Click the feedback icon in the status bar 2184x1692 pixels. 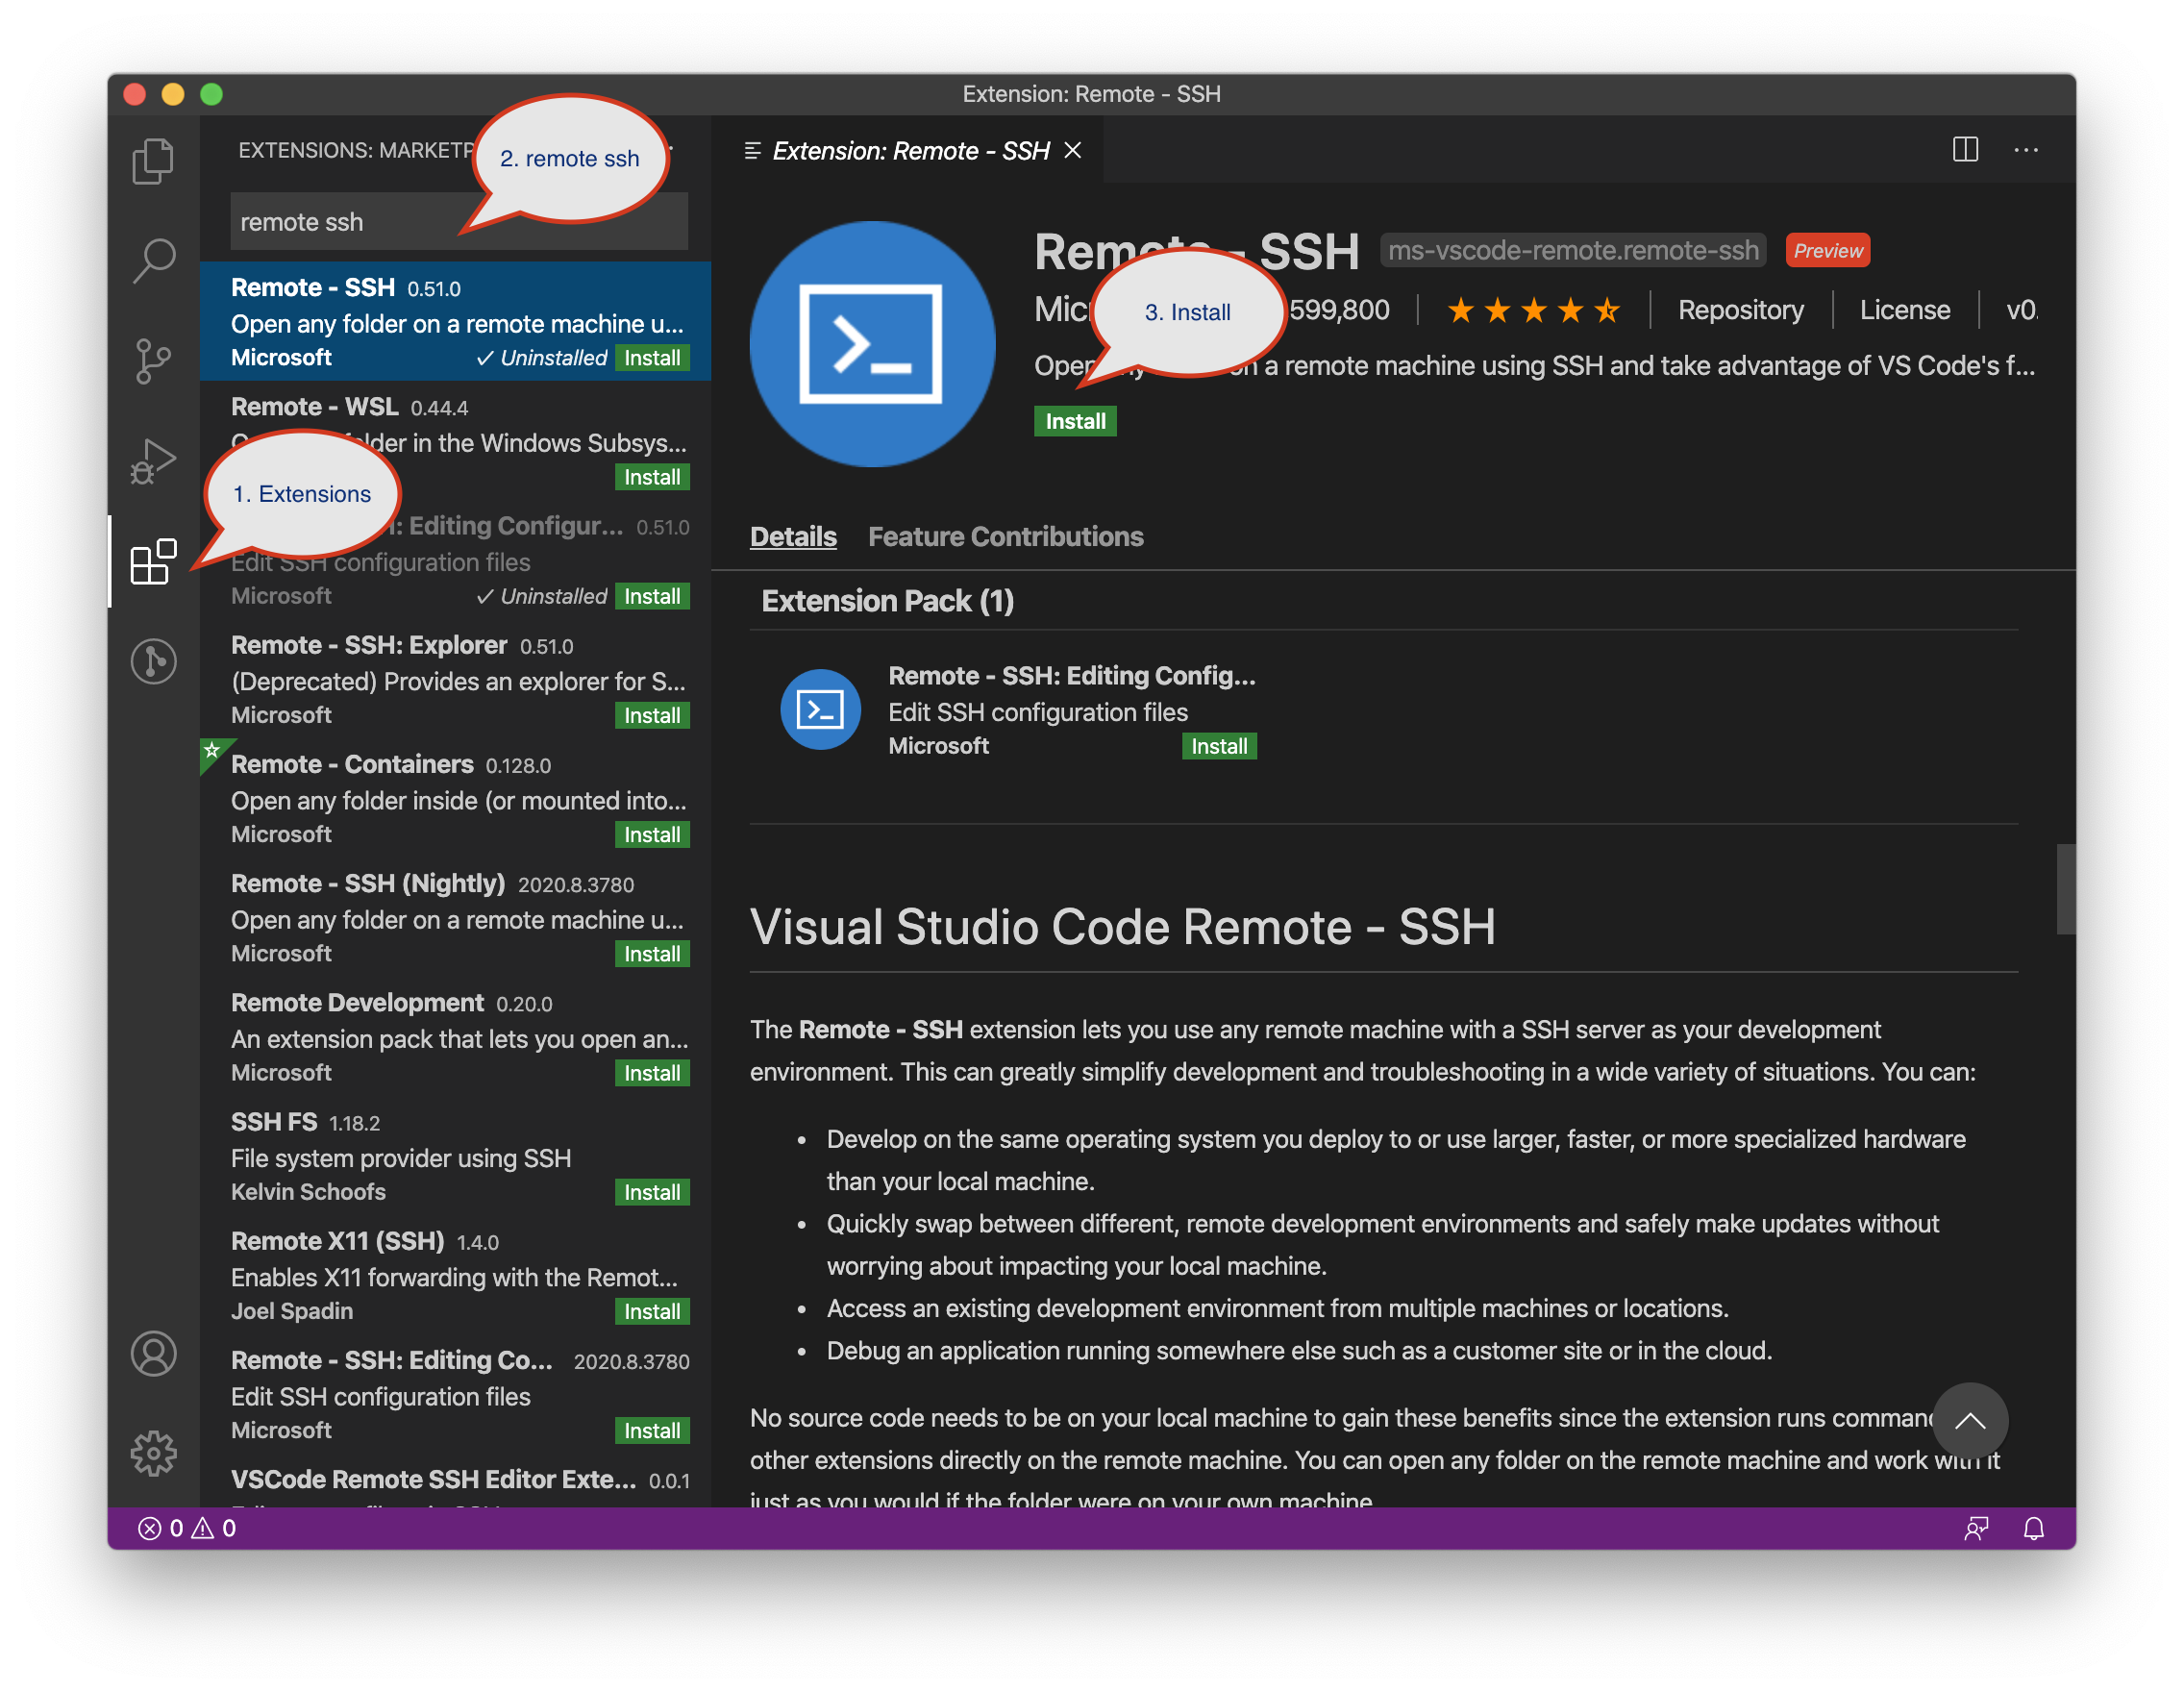pyautogui.click(x=1977, y=1528)
